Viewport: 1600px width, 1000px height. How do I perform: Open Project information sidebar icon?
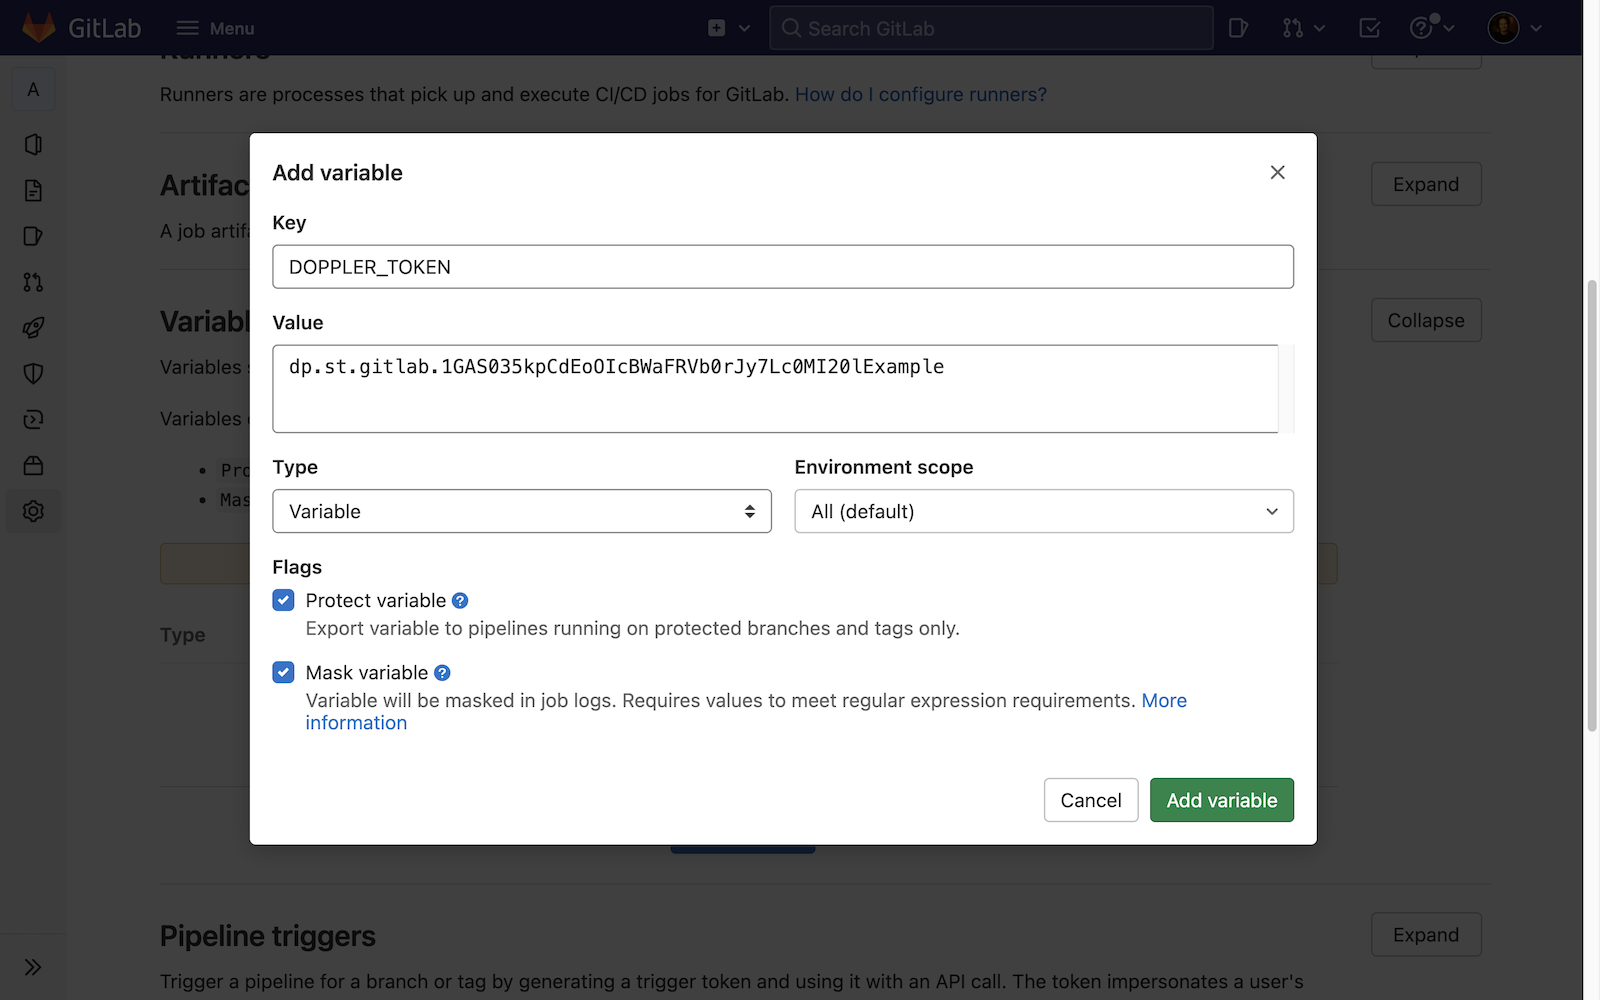[33, 145]
